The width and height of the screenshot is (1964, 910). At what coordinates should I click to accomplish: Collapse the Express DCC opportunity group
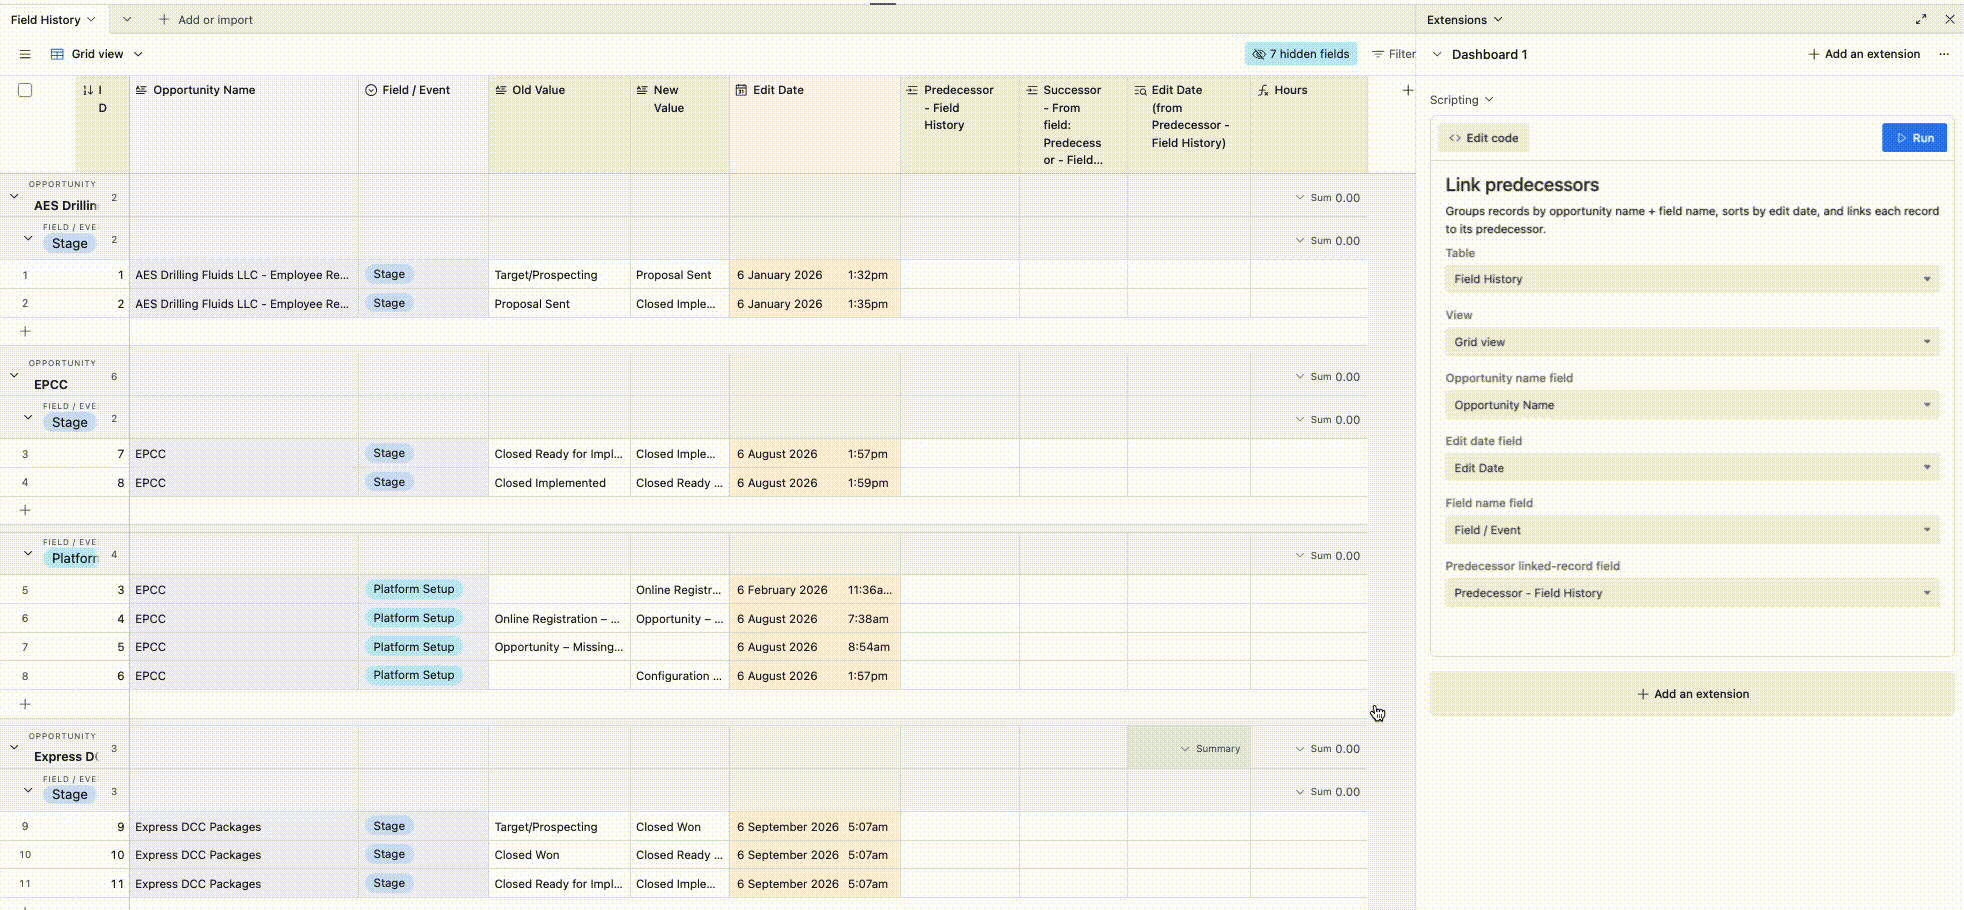(x=14, y=747)
